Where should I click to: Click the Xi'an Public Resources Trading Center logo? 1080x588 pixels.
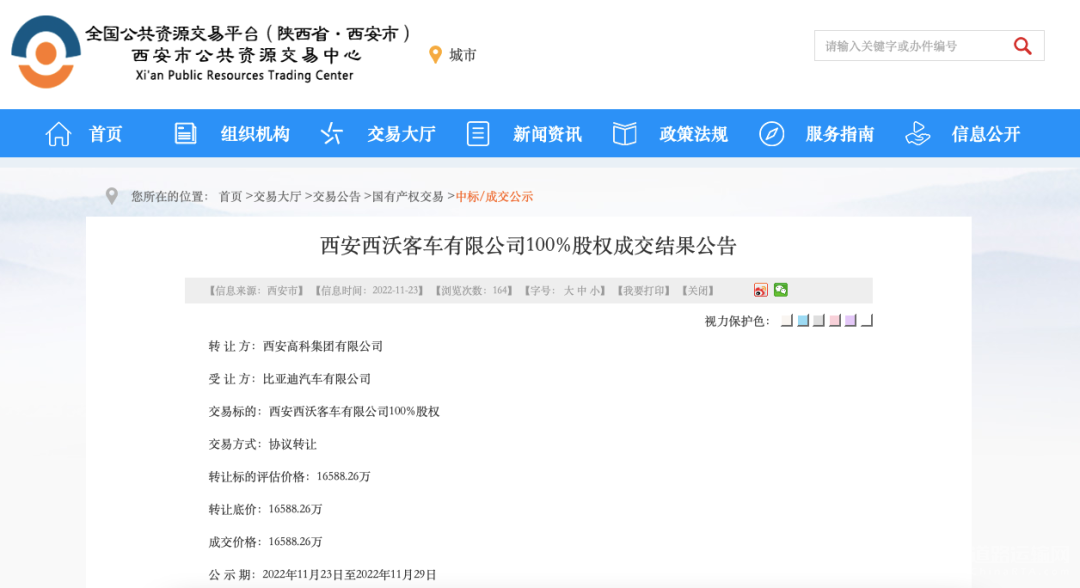(45, 52)
